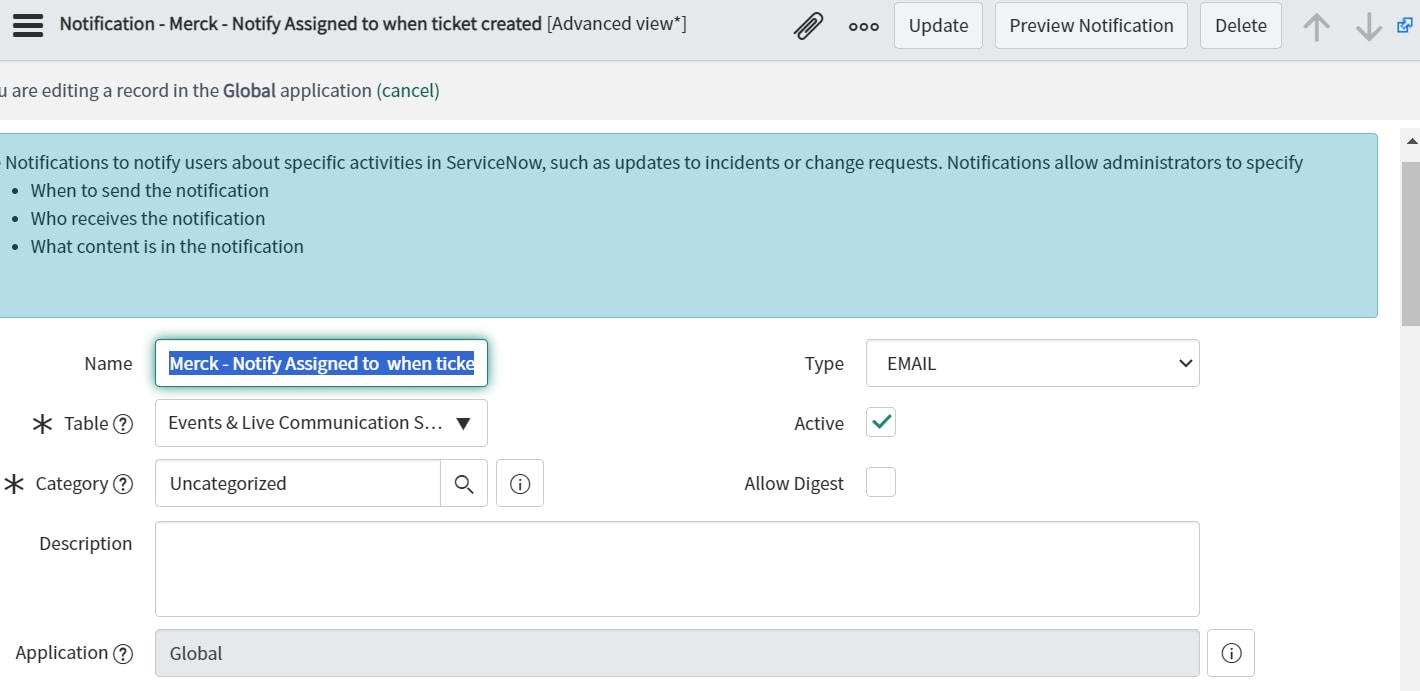
Task: Show Application info icon
Action: [x=1231, y=653]
